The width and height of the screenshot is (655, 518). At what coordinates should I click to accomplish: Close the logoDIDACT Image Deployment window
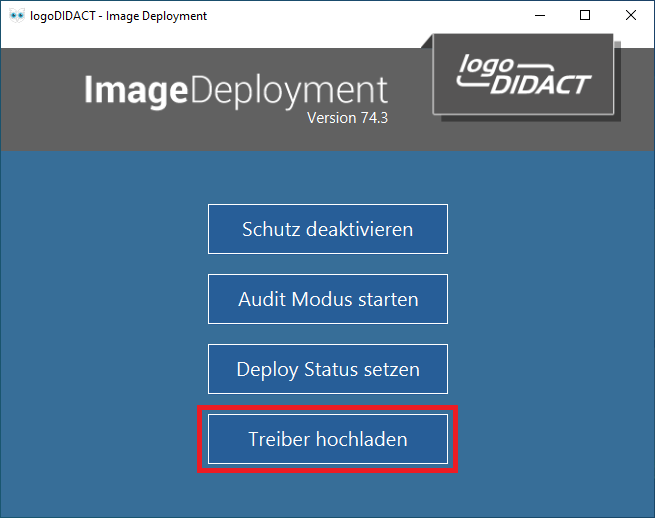click(x=631, y=15)
